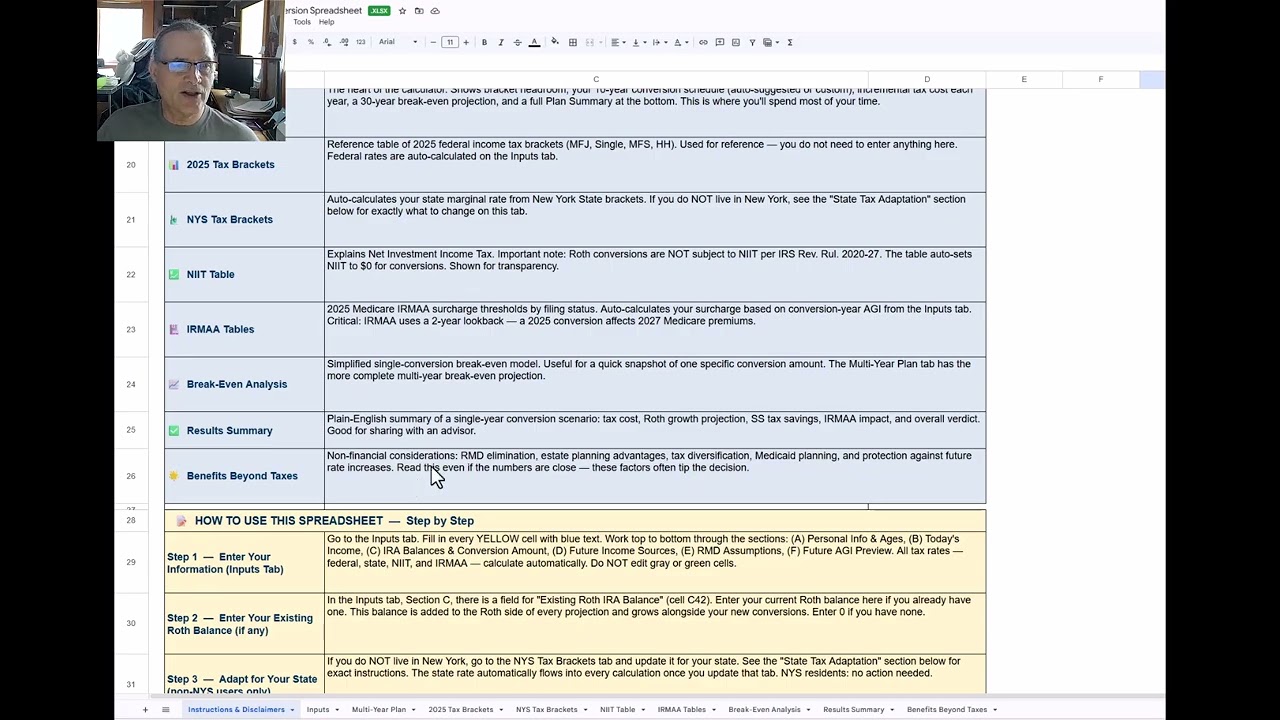The height and width of the screenshot is (720, 1280).
Task: Click the move-to-folder icon by the title
Action: (x=419, y=11)
